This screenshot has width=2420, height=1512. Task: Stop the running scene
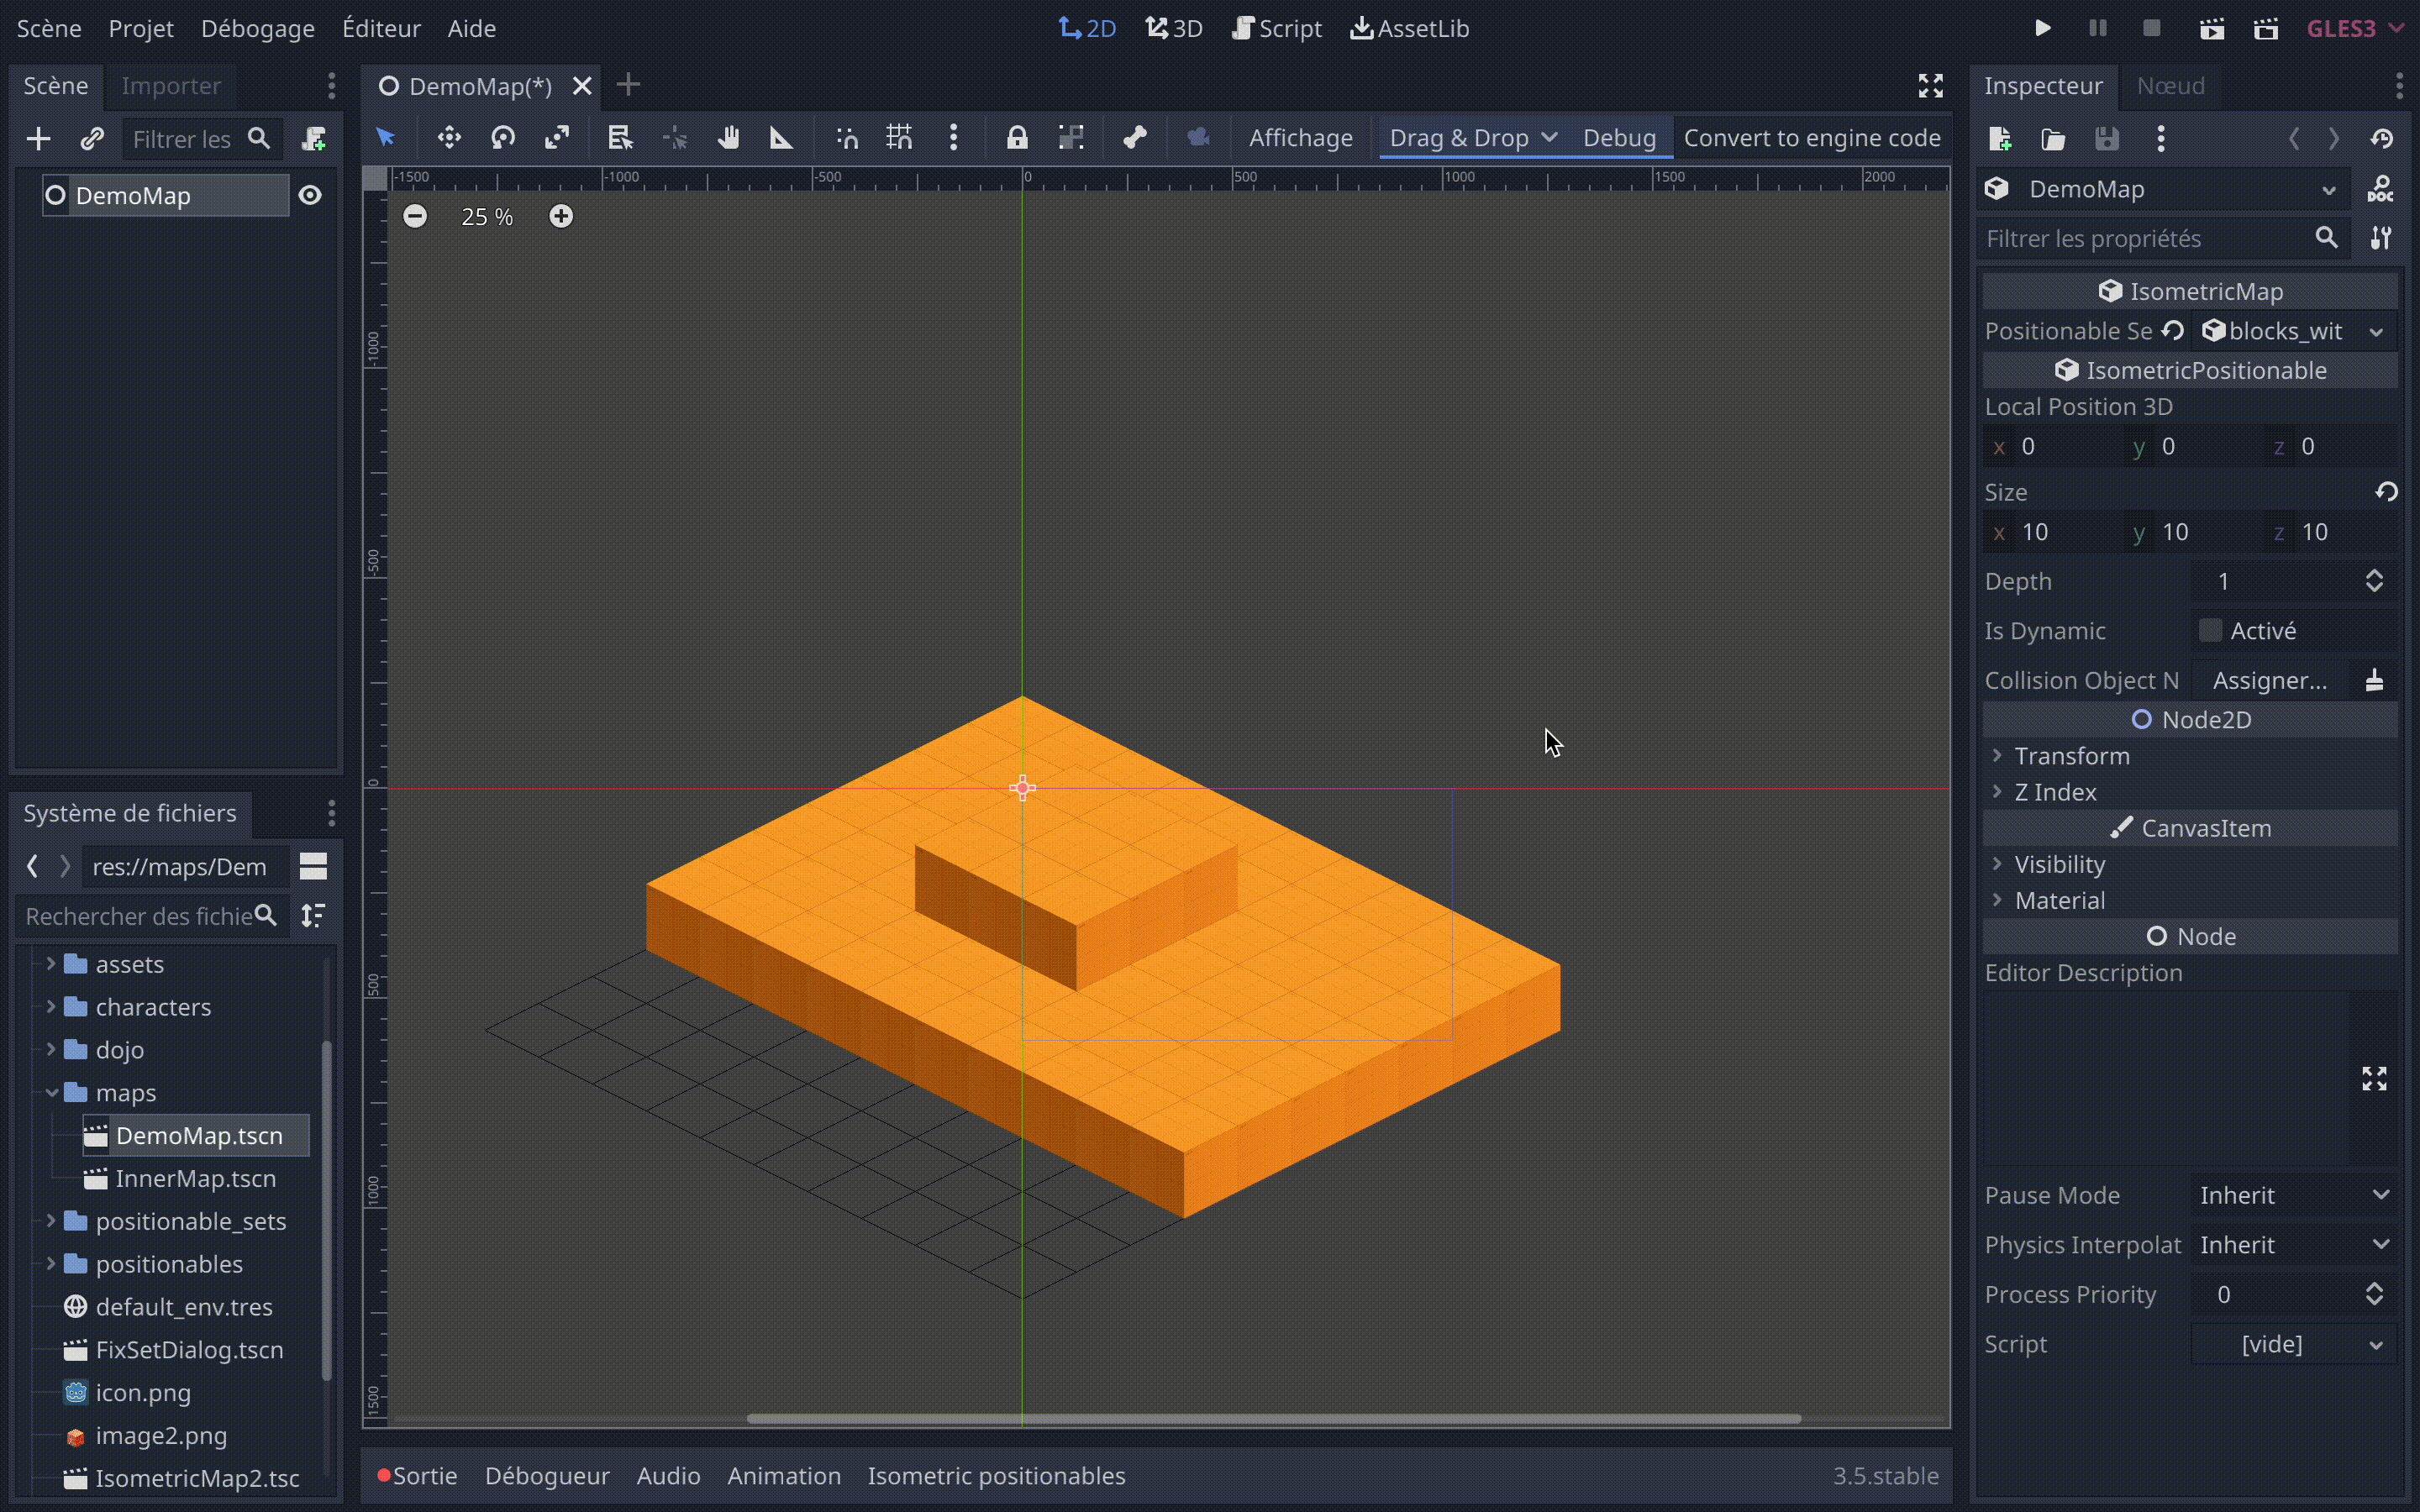(x=2152, y=28)
